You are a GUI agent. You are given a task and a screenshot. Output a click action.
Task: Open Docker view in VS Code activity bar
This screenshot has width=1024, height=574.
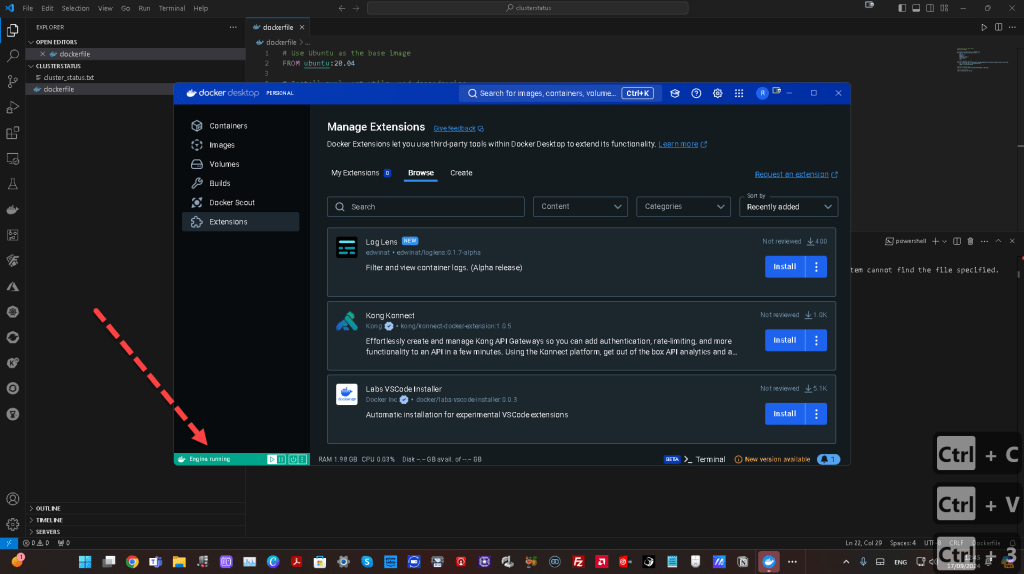12,210
